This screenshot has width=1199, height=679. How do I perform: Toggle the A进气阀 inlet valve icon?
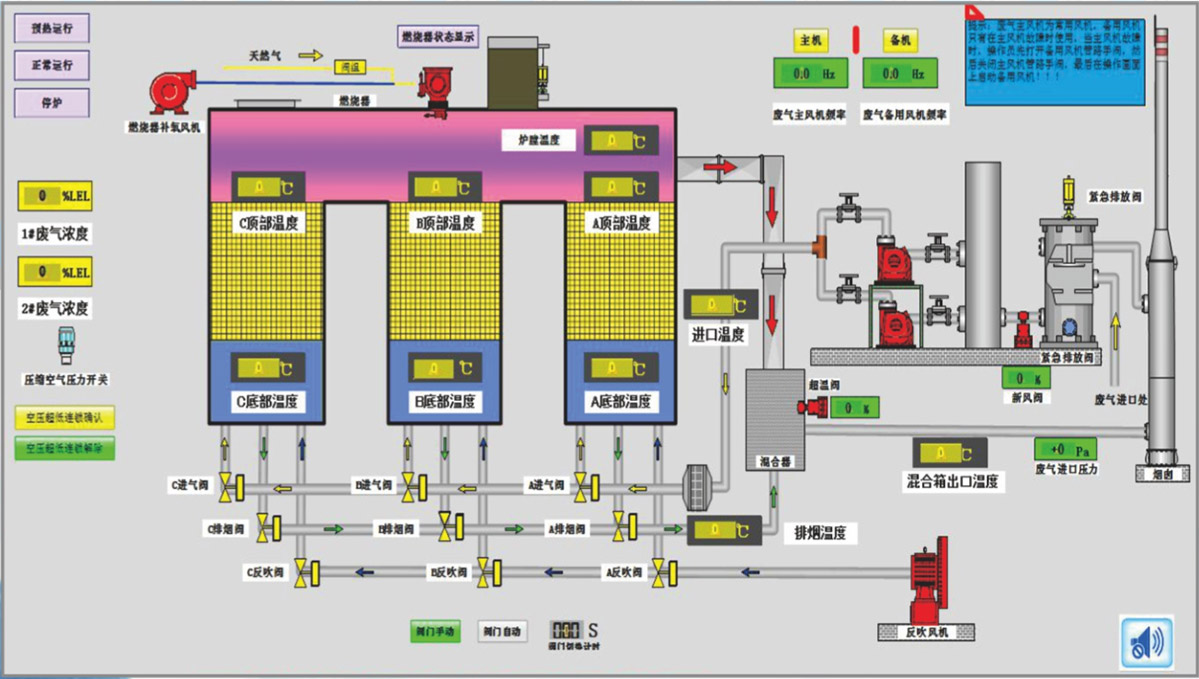click(x=587, y=487)
